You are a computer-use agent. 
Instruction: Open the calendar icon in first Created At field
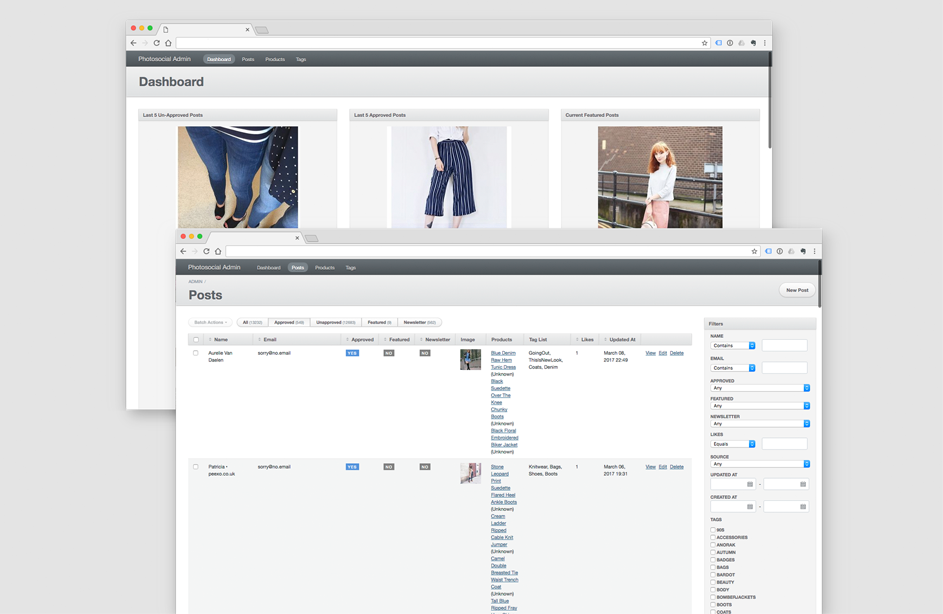click(750, 507)
